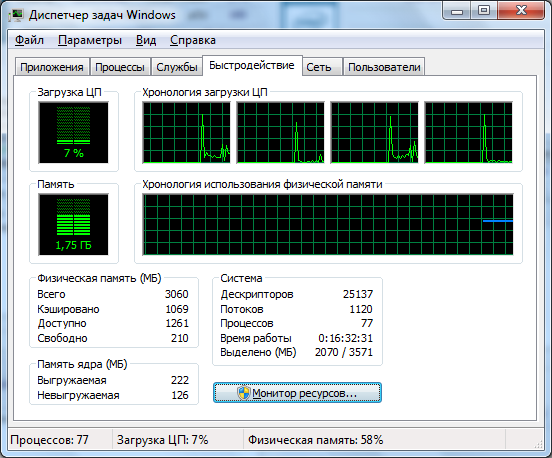552x458 pixels.
Task: Click the Выделено value 2070 / 3571
Action: pyautogui.click(x=344, y=352)
